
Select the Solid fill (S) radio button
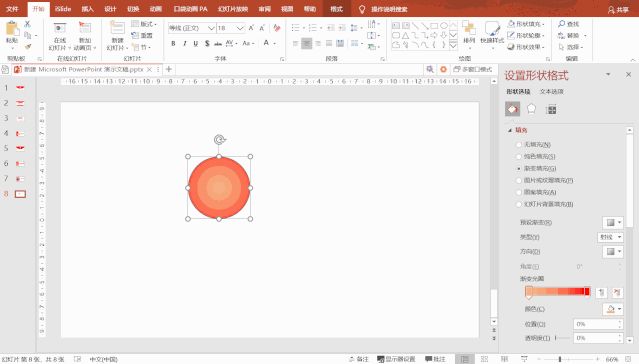(x=519, y=157)
